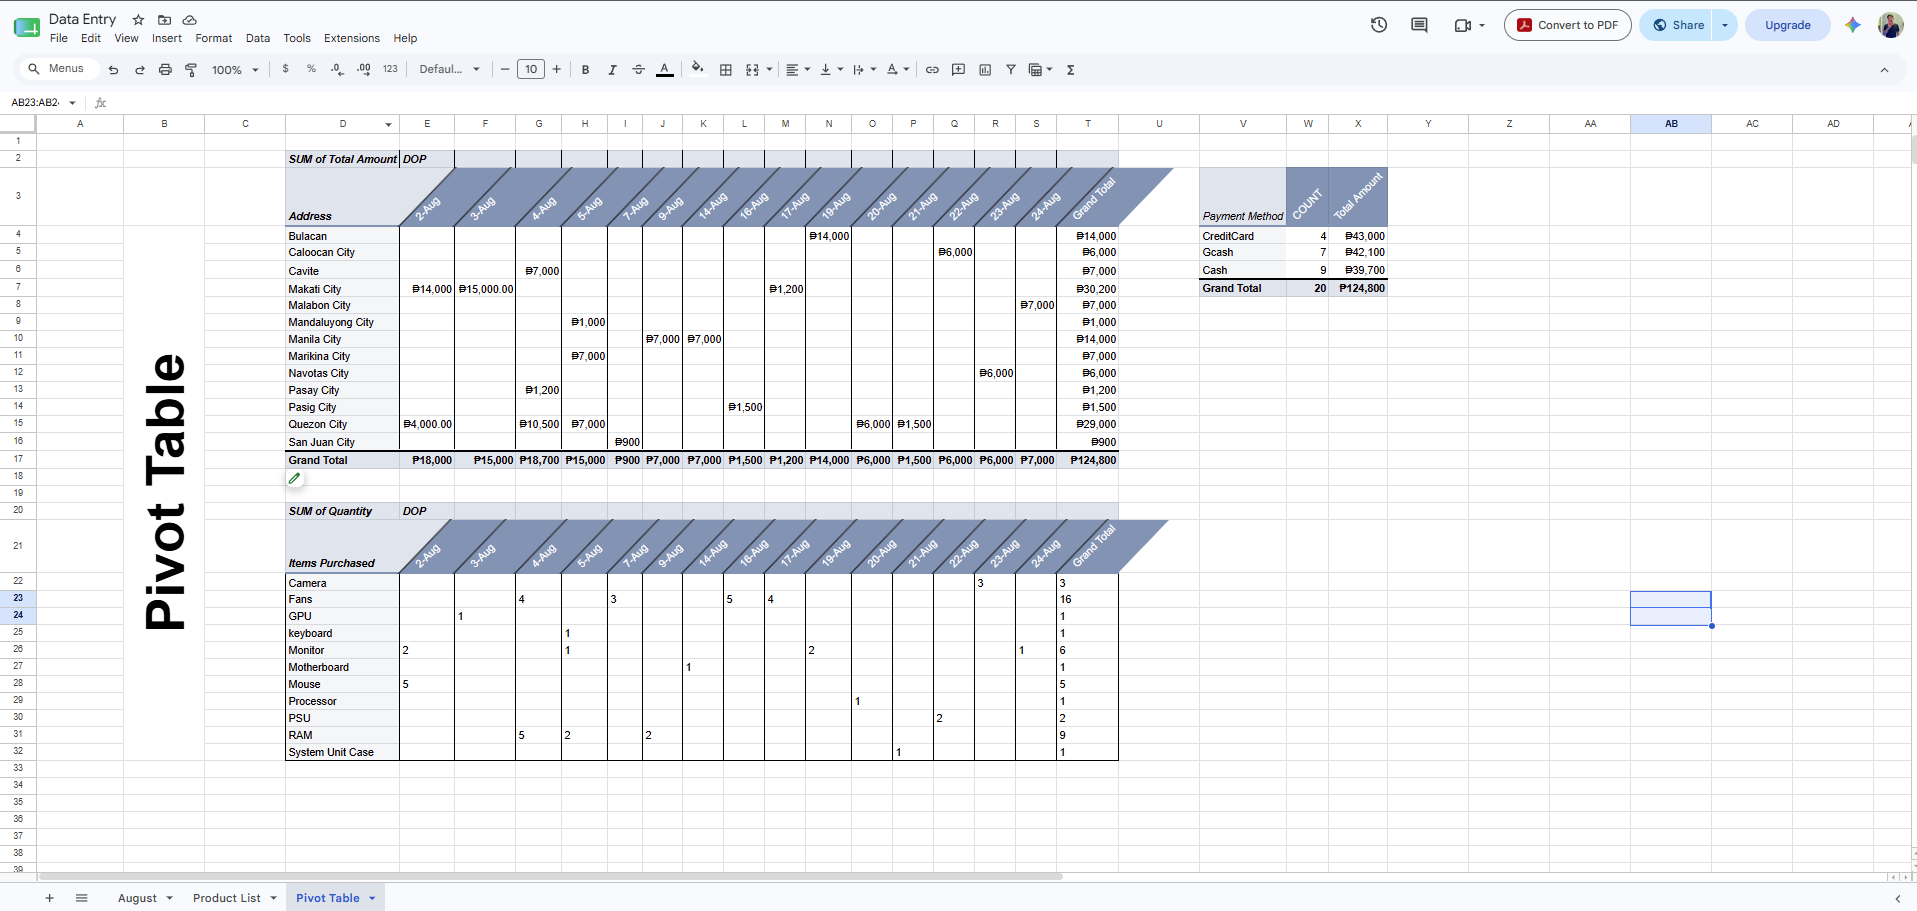Format as percent

(x=311, y=69)
